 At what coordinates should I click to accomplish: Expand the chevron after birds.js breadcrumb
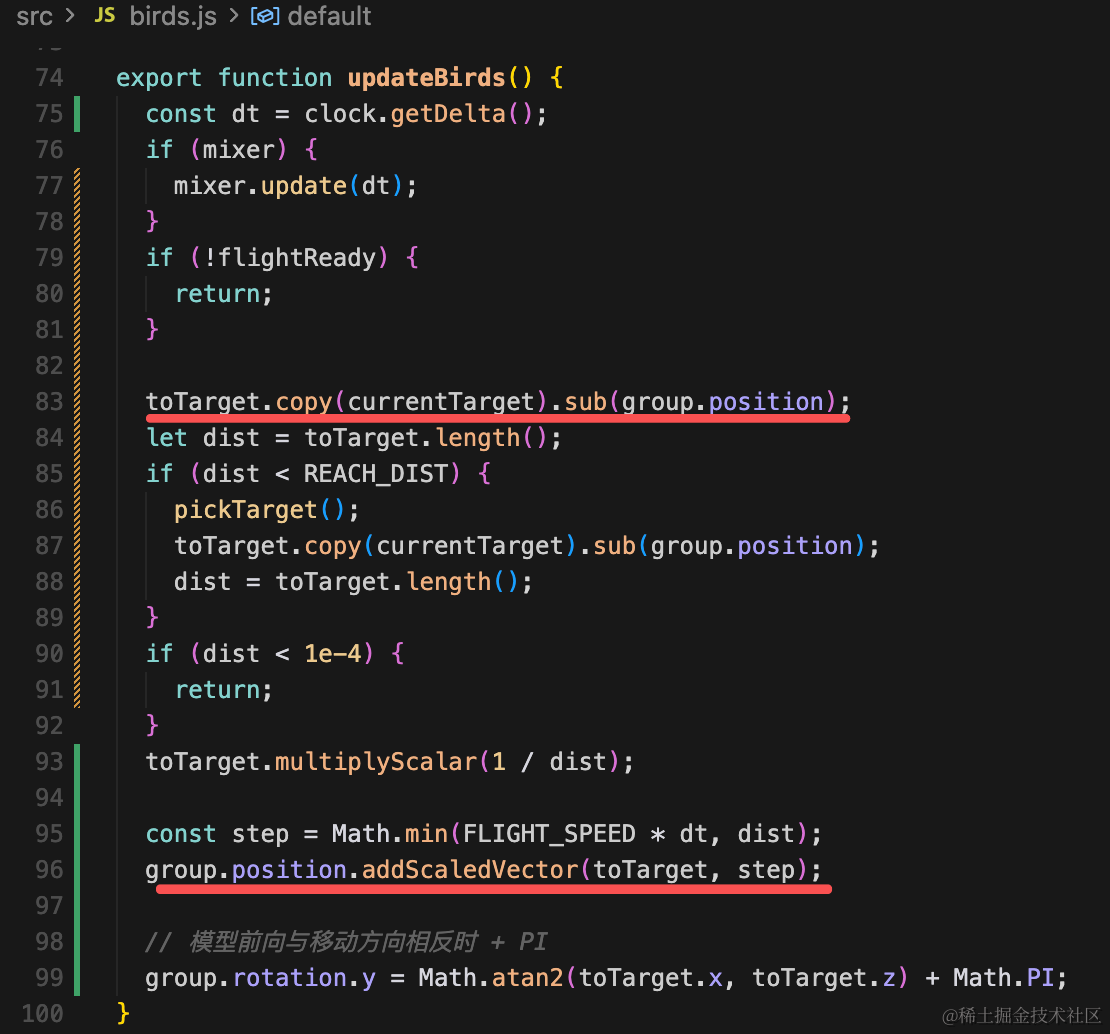(x=234, y=16)
